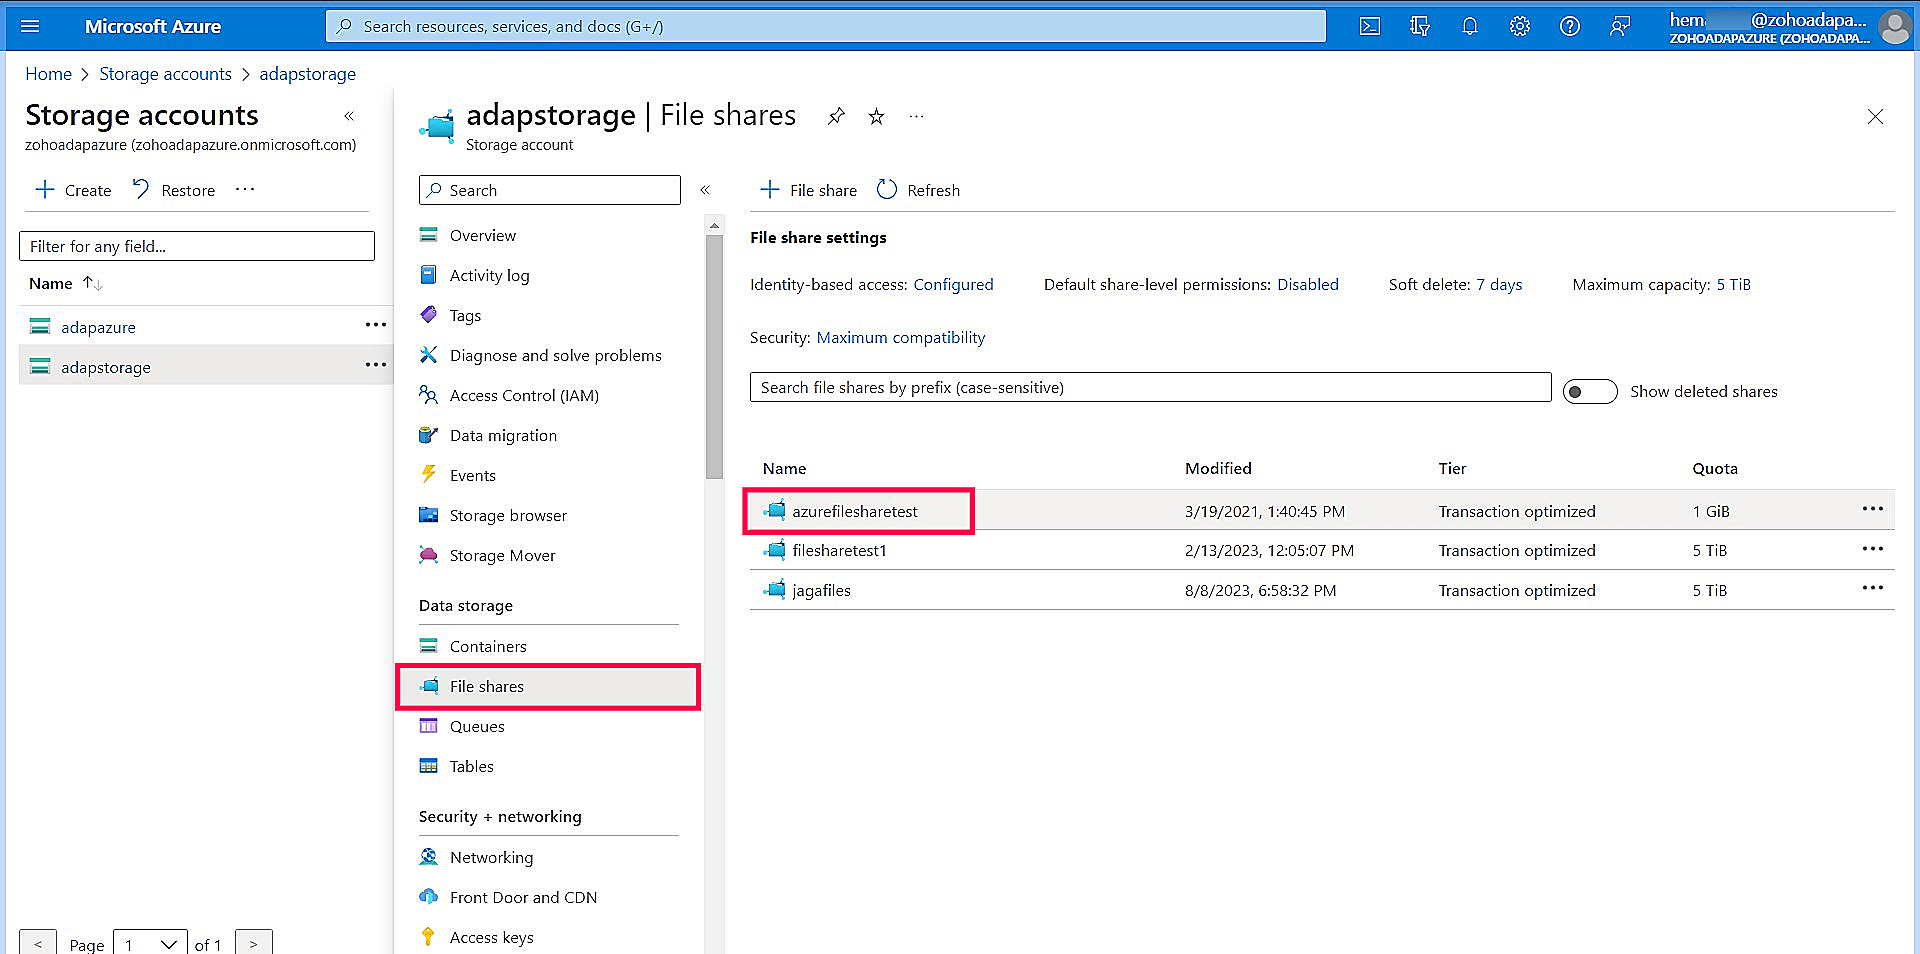The image size is (1920, 954).
Task: Open the help and support icon
Action: click(1569, 26)
